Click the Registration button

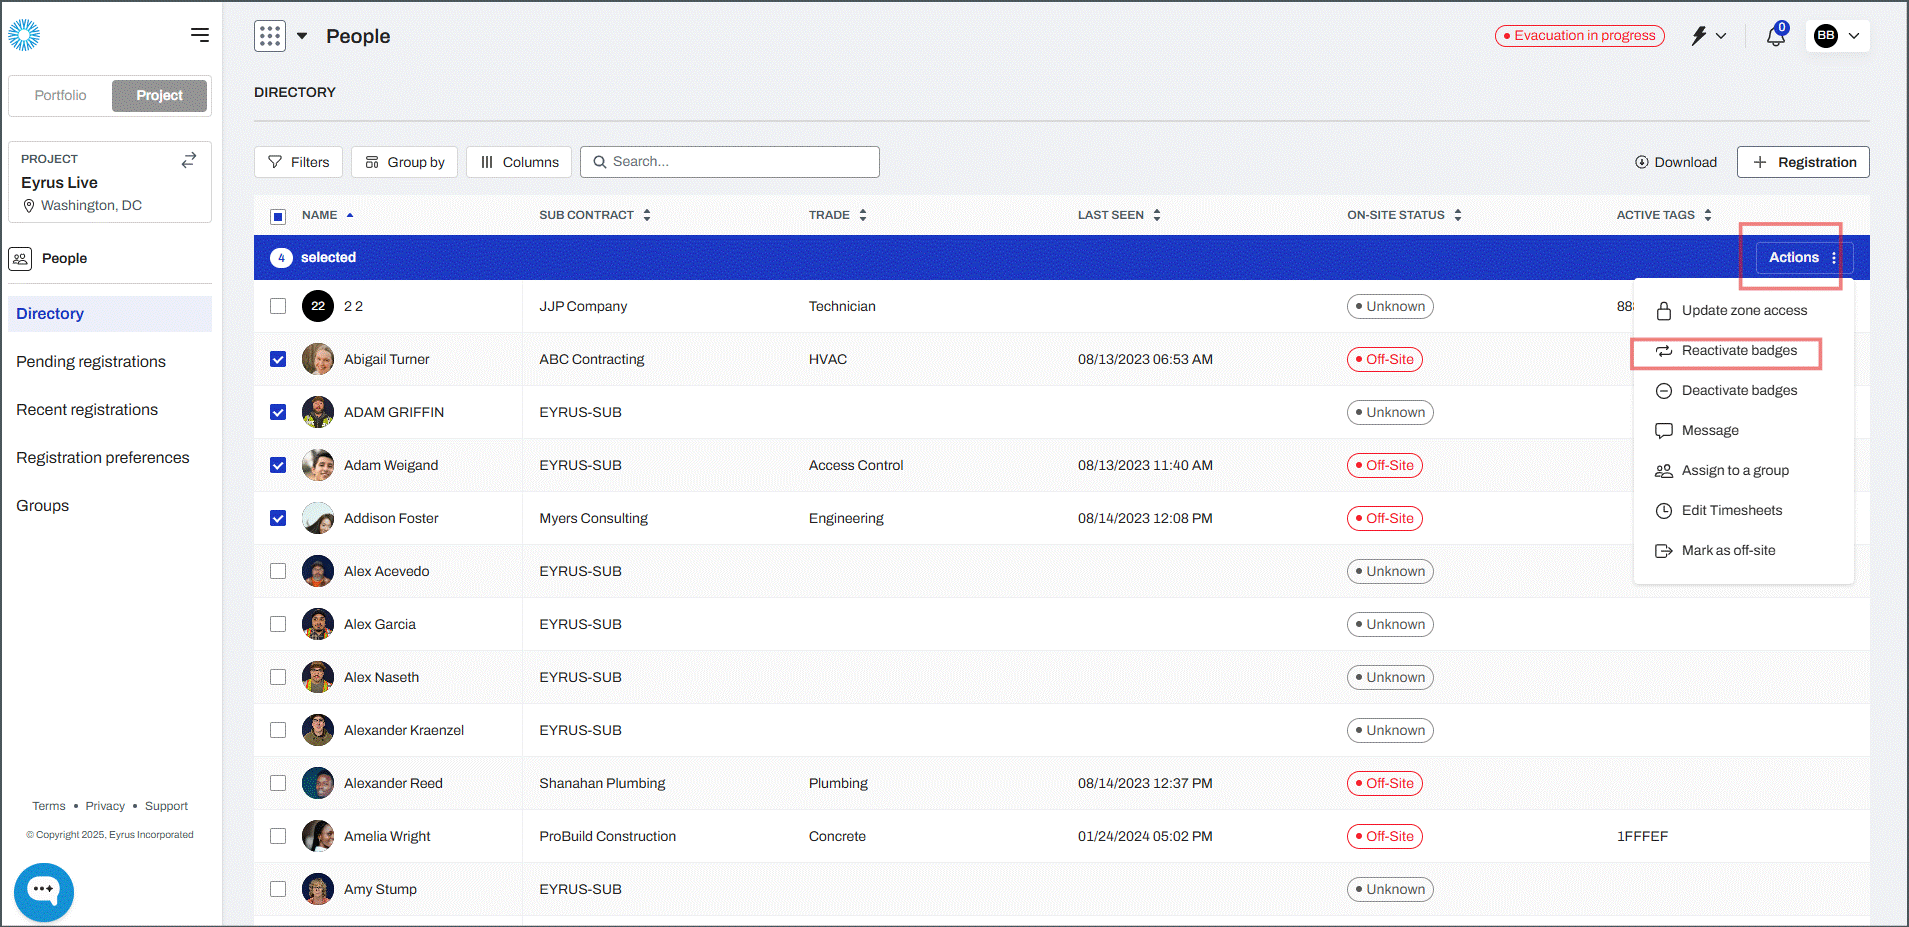1803,162
